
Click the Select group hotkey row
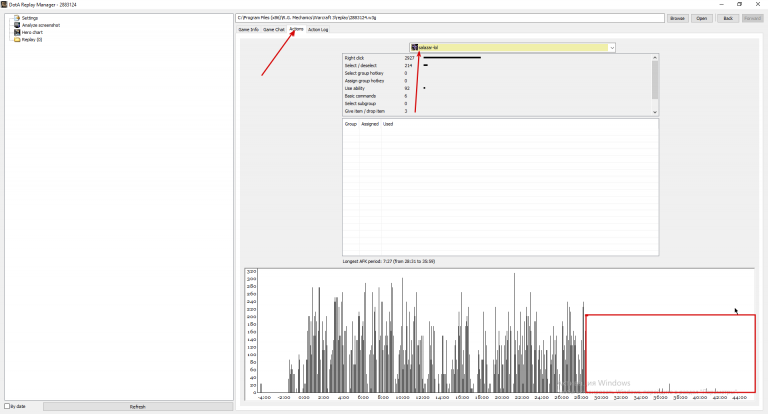[497, 73]
